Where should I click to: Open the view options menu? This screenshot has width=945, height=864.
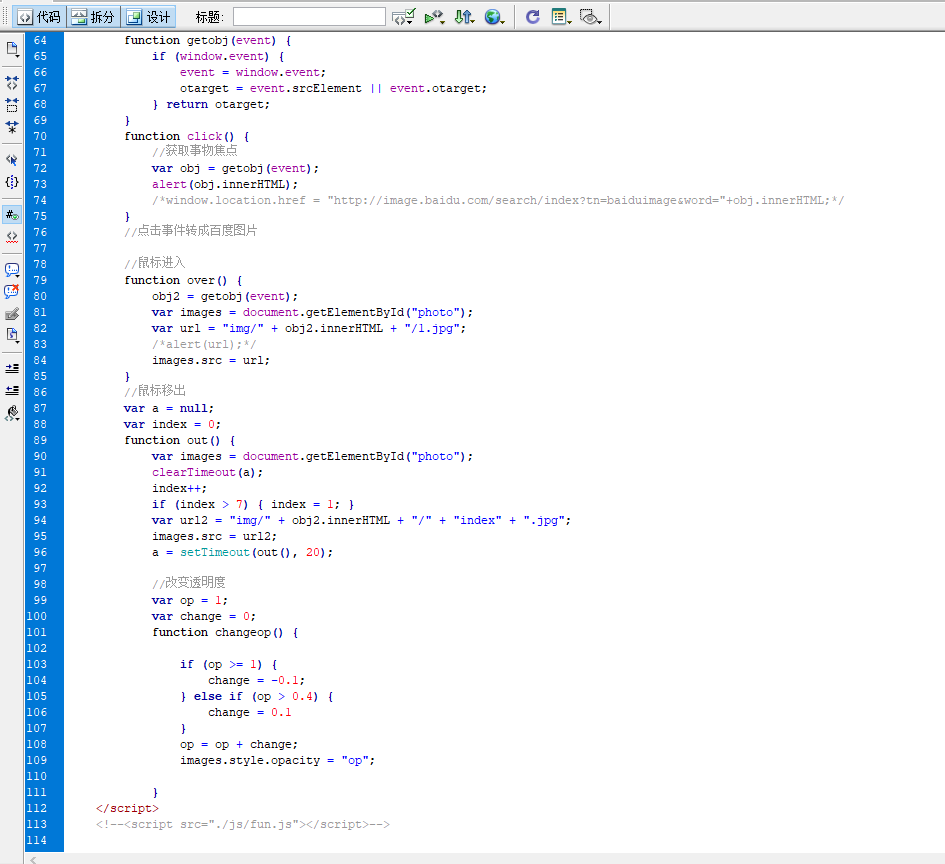point(561,17)
